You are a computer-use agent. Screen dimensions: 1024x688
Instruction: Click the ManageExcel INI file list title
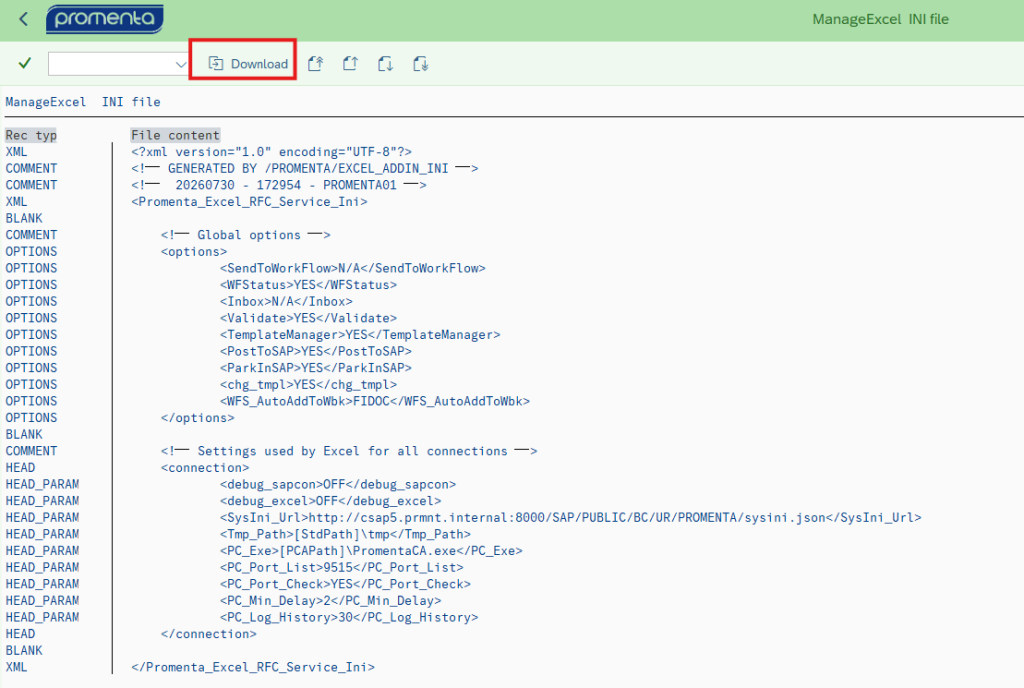tap(83, 102)
